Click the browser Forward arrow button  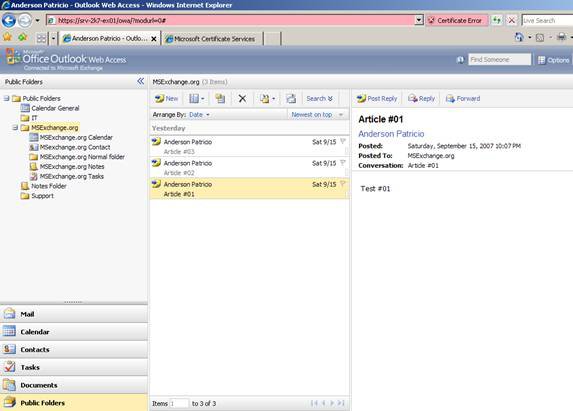(24, 20)
